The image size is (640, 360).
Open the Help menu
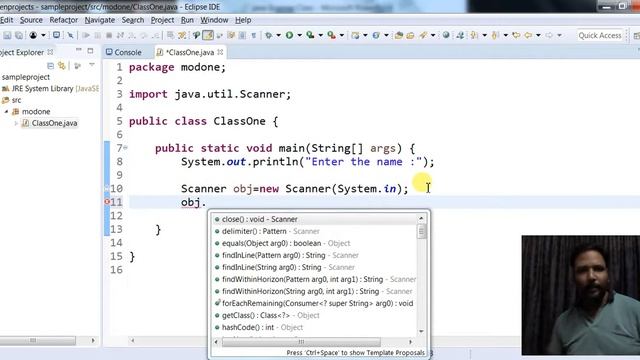coord(243,20)
